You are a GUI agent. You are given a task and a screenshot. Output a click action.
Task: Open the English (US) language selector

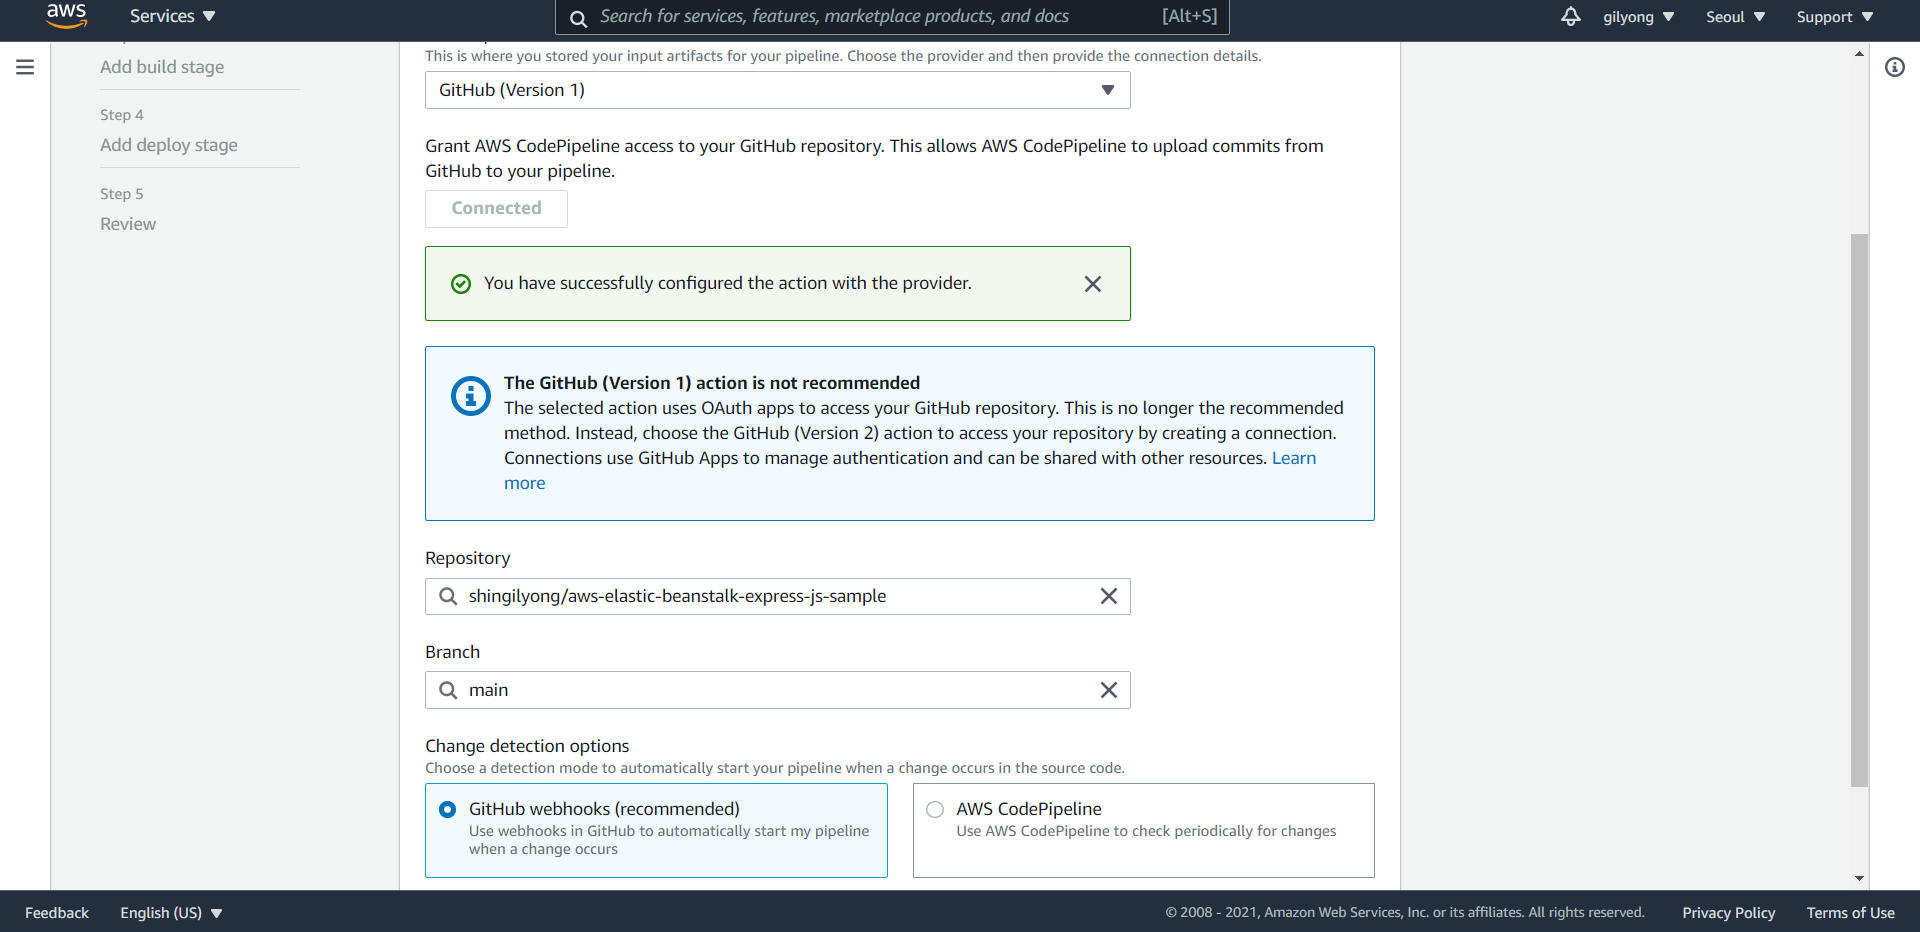[171, 913]
